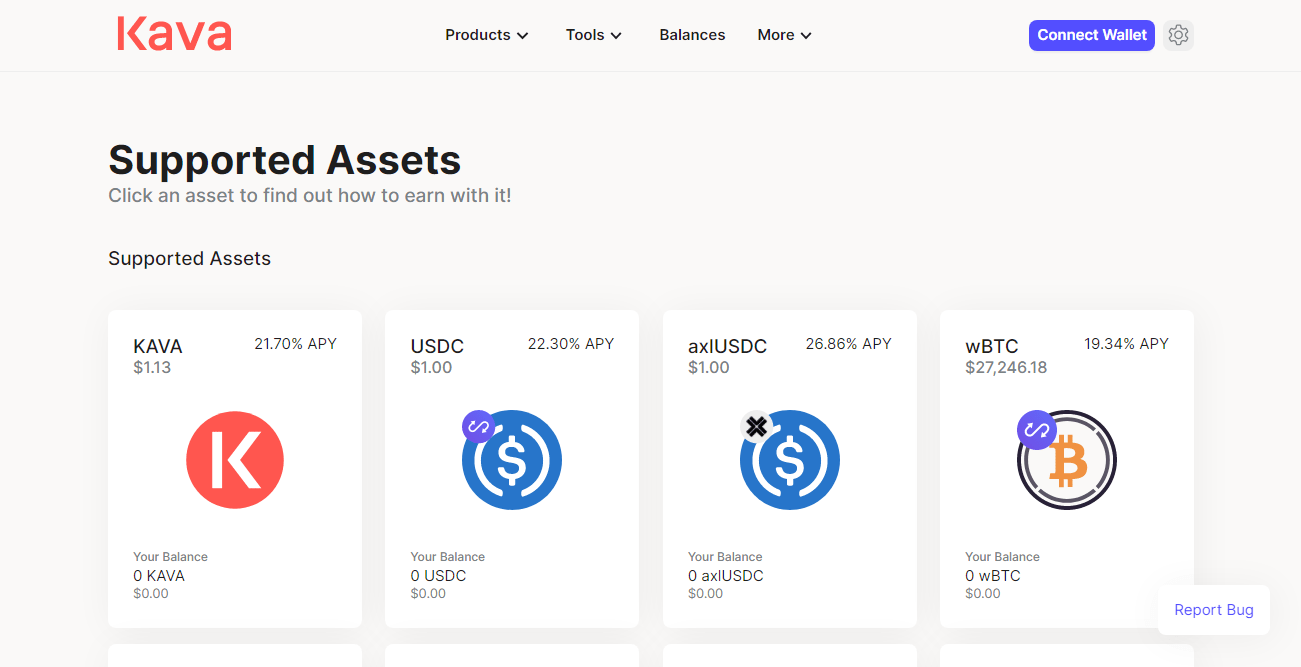This screenshot has height=667, width=1301.
Task: Click the Connect Wallet button
Action: point(1092,35)
